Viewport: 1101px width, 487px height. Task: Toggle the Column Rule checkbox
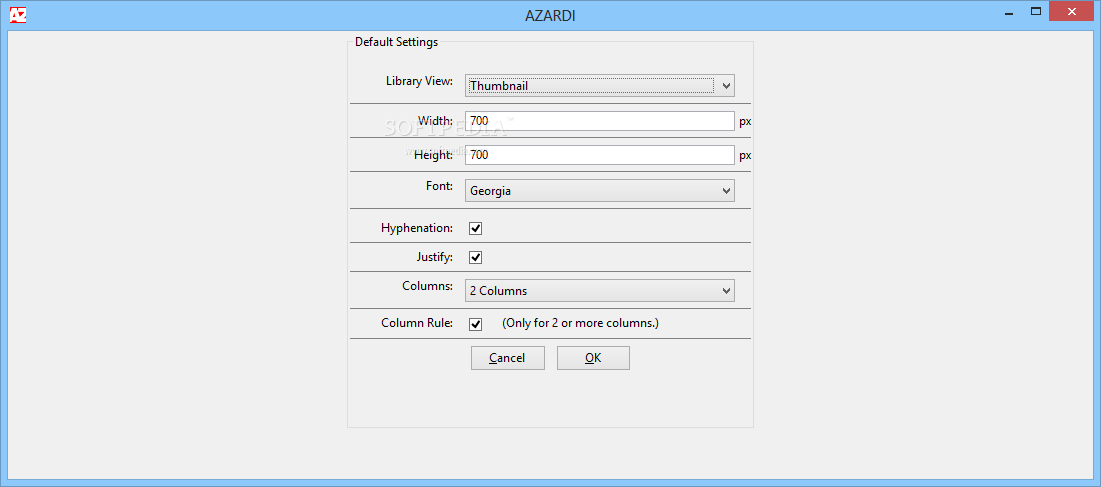coord(475,323)
